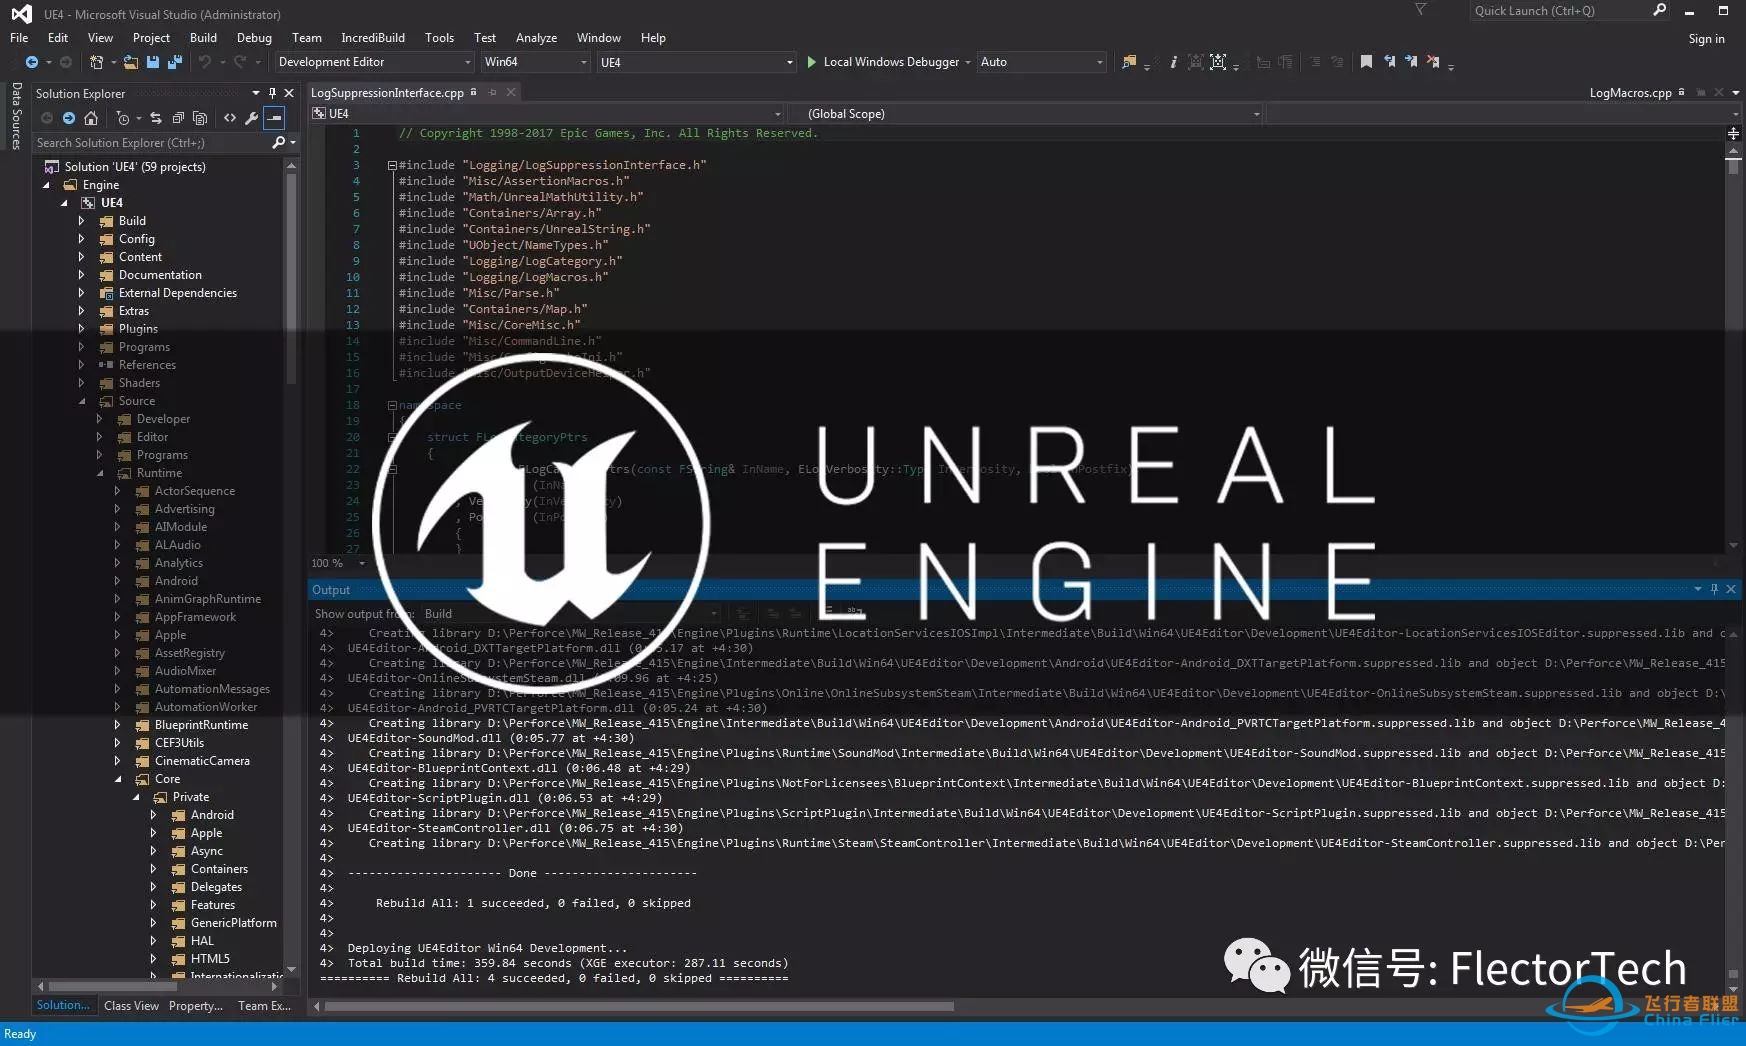
Task: Click Solution Explorer Pending Changes Filter icon
Action: coord(122,118)
